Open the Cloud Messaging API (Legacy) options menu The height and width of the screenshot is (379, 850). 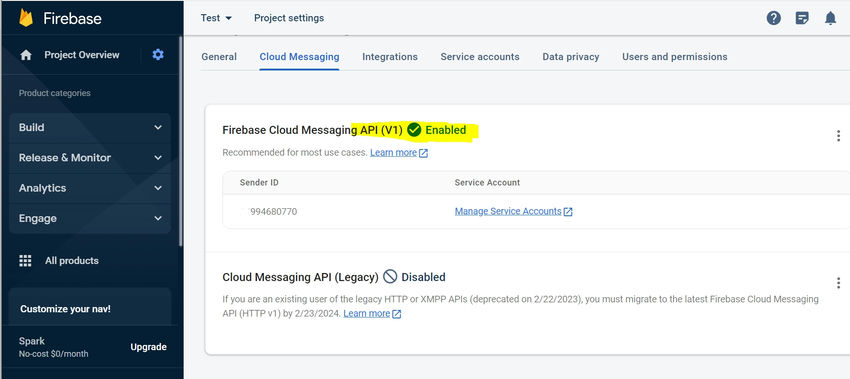[838, 282]
